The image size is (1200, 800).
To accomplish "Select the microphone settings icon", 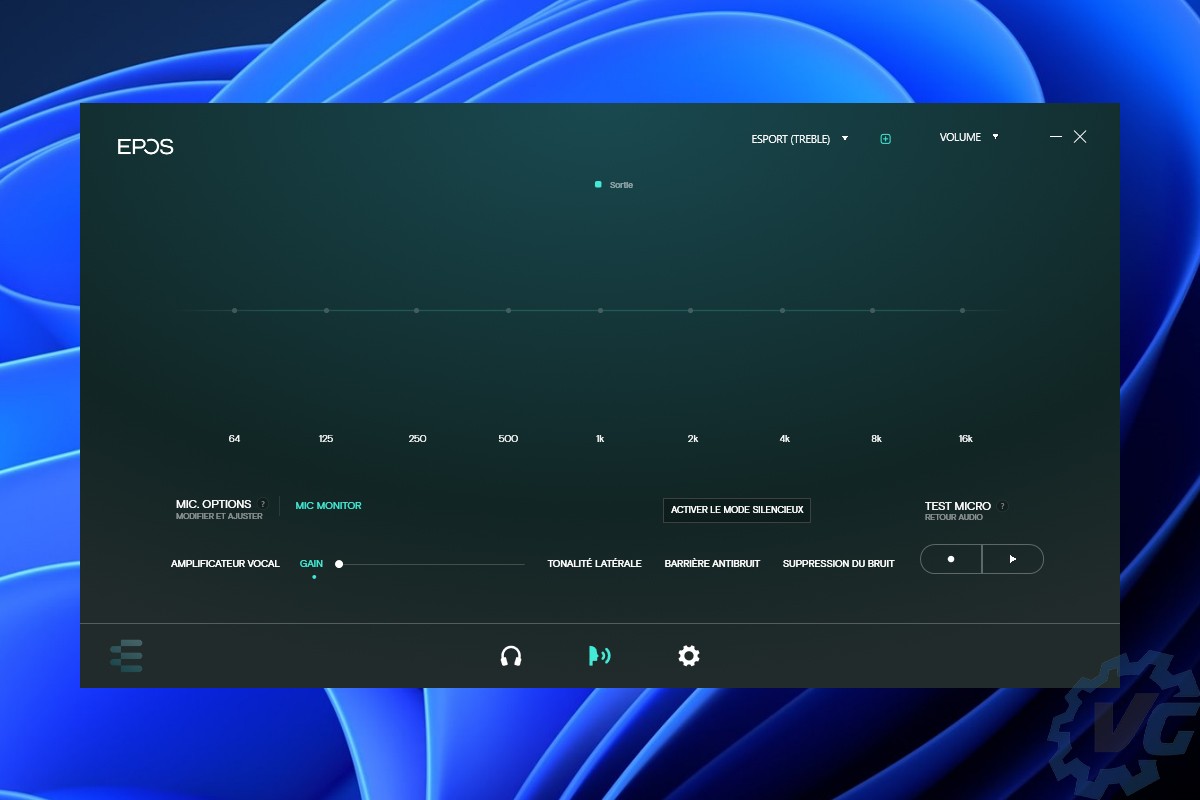I will click(x=599, y=656).
